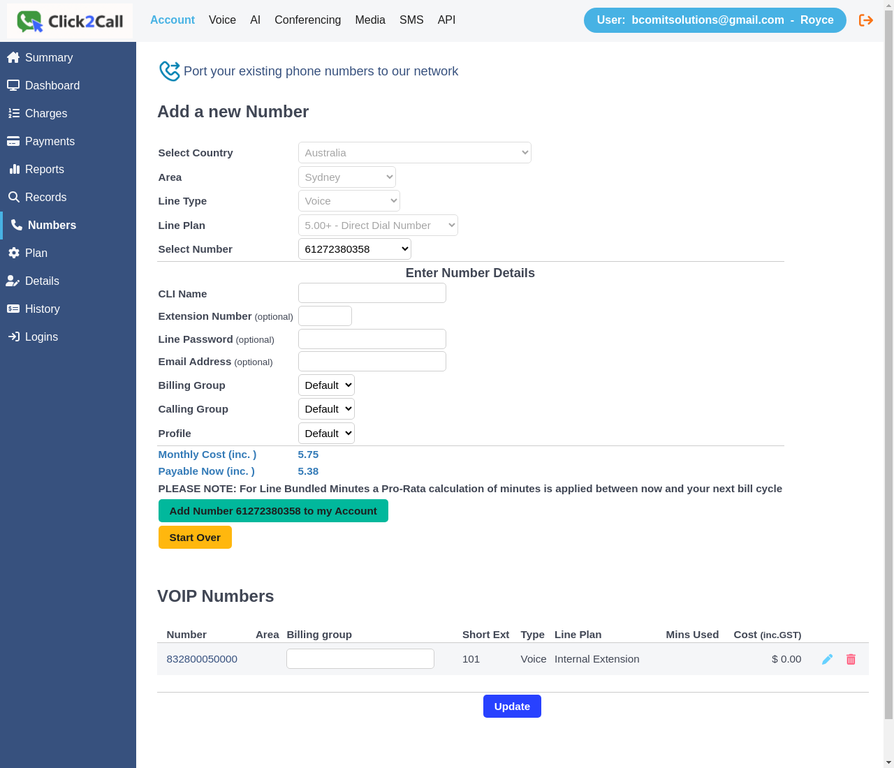
Task: Delete number 832800050000 with the trash icon
Action: pos(851,659)
